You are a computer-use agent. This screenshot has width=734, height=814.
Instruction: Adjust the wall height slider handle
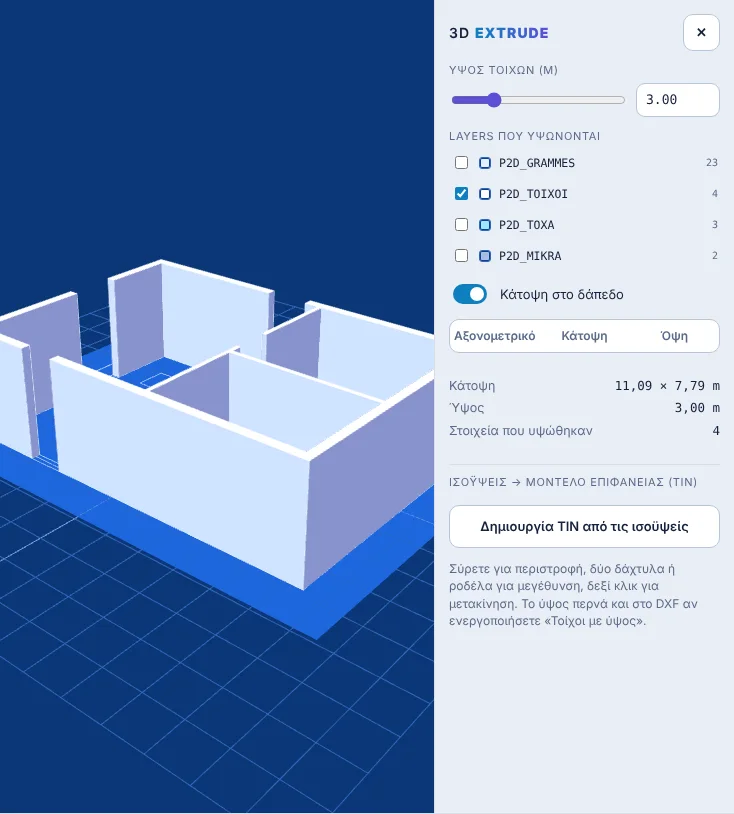point(494,100)
